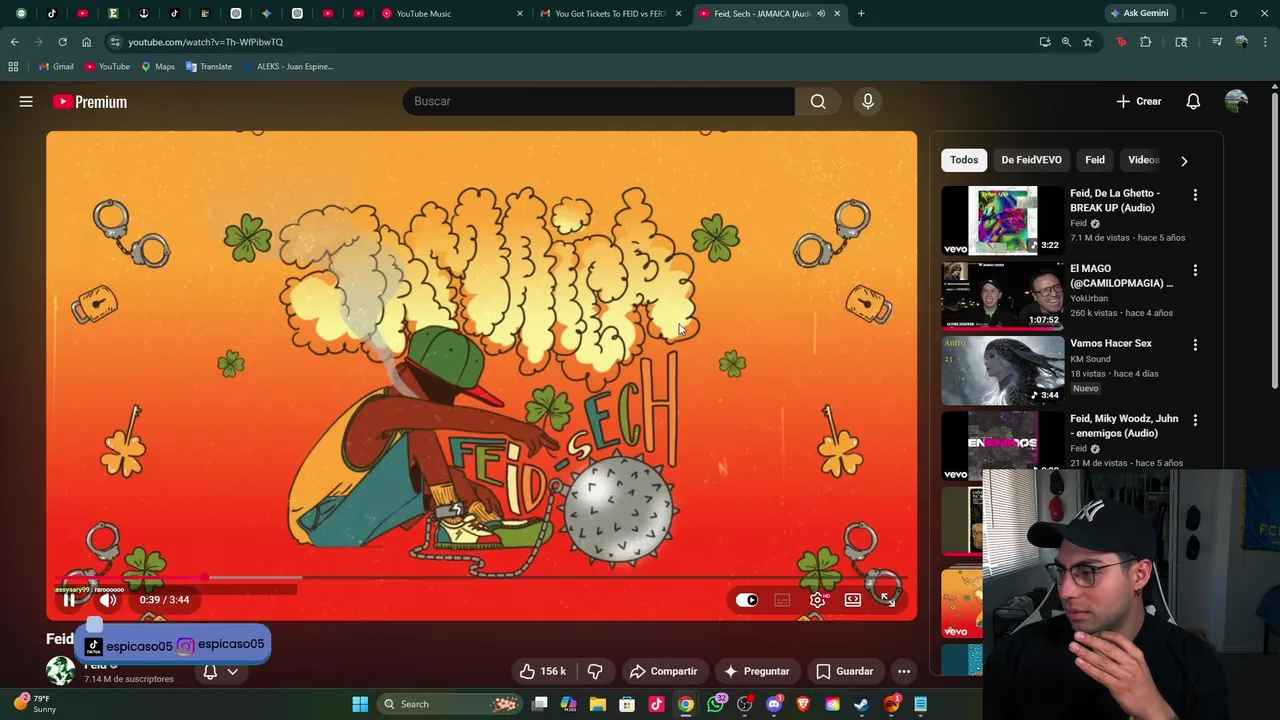Select the Videos filter chip
This screenshot has width=1280, height=720.
click(1143, 160)
